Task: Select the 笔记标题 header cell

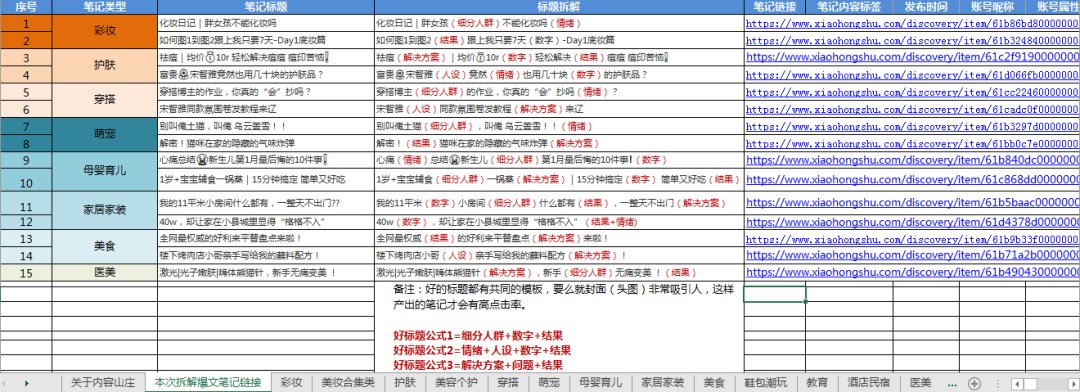Action: pos(266,7)
